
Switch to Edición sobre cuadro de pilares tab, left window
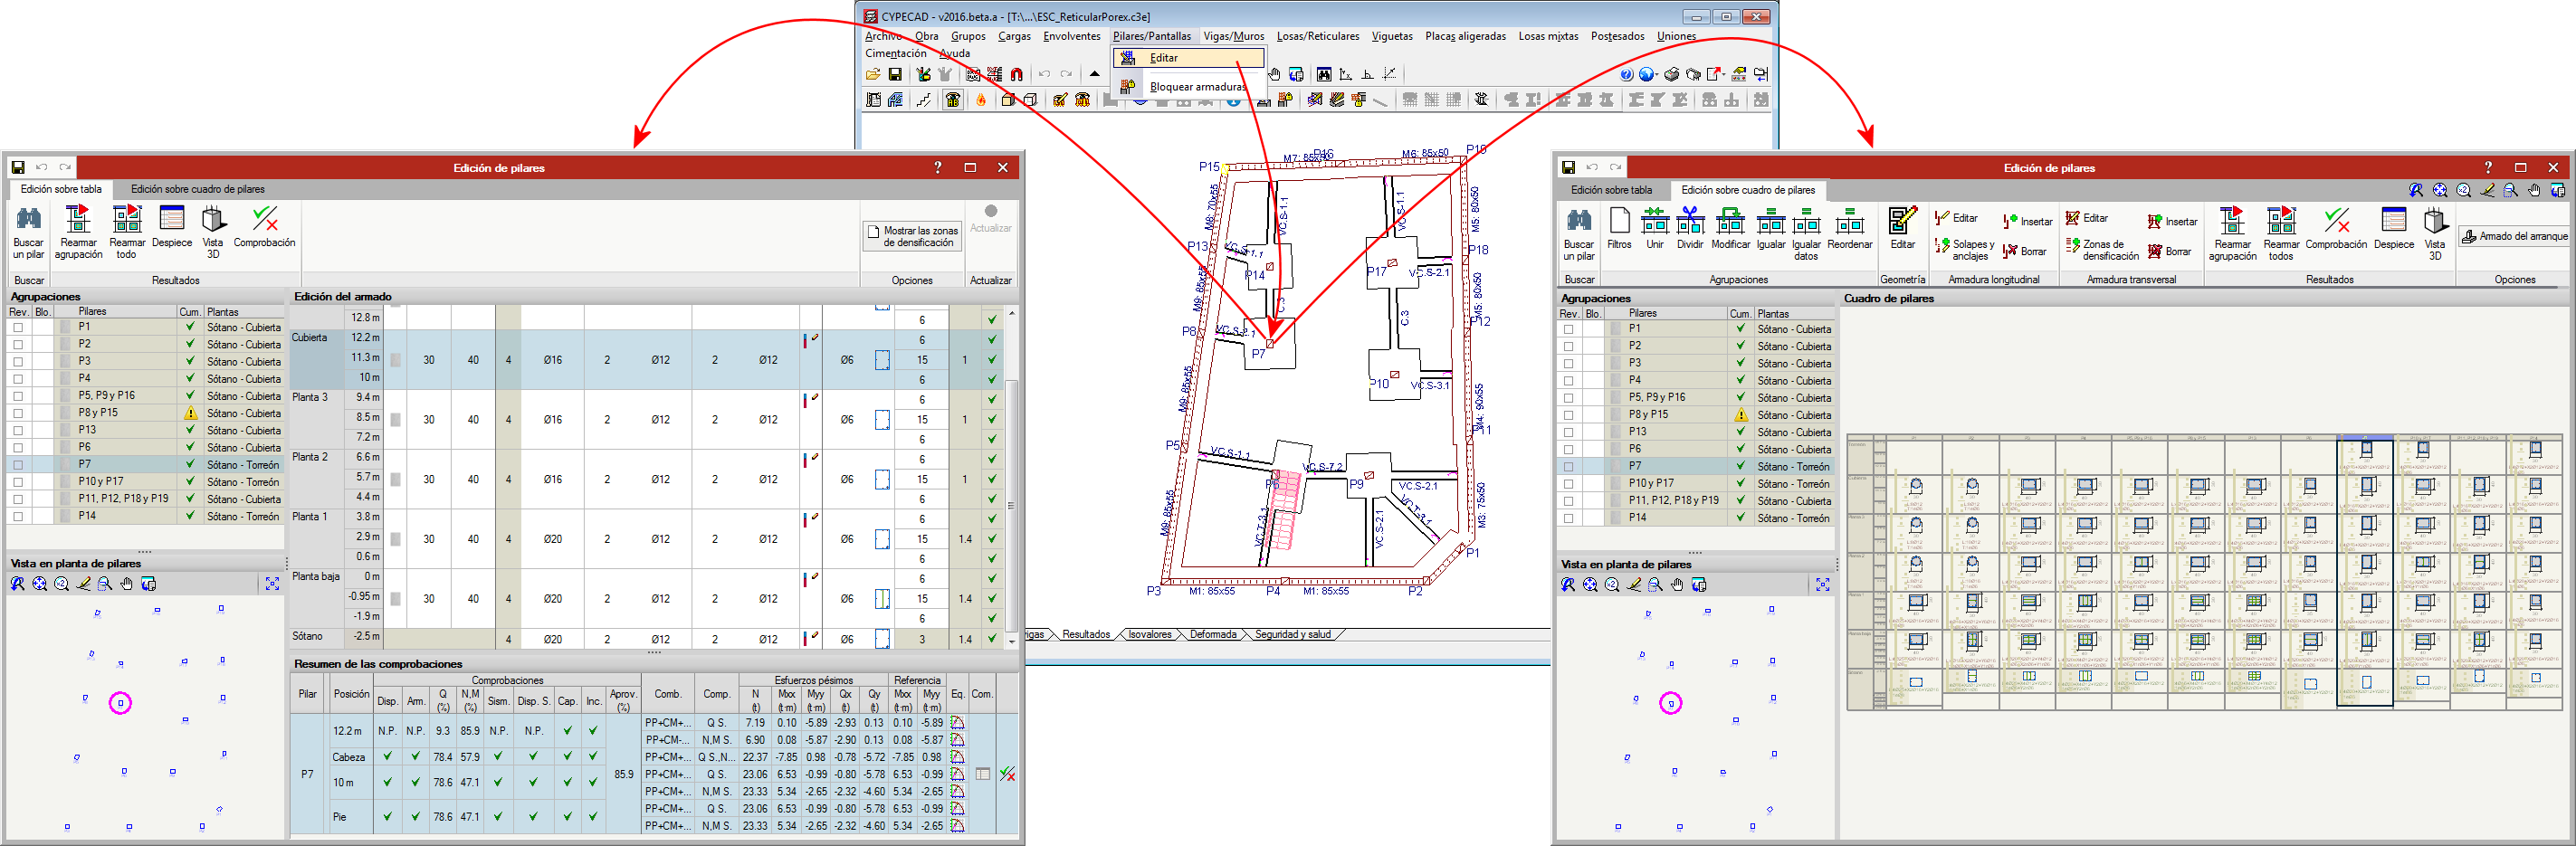[197, 189]
